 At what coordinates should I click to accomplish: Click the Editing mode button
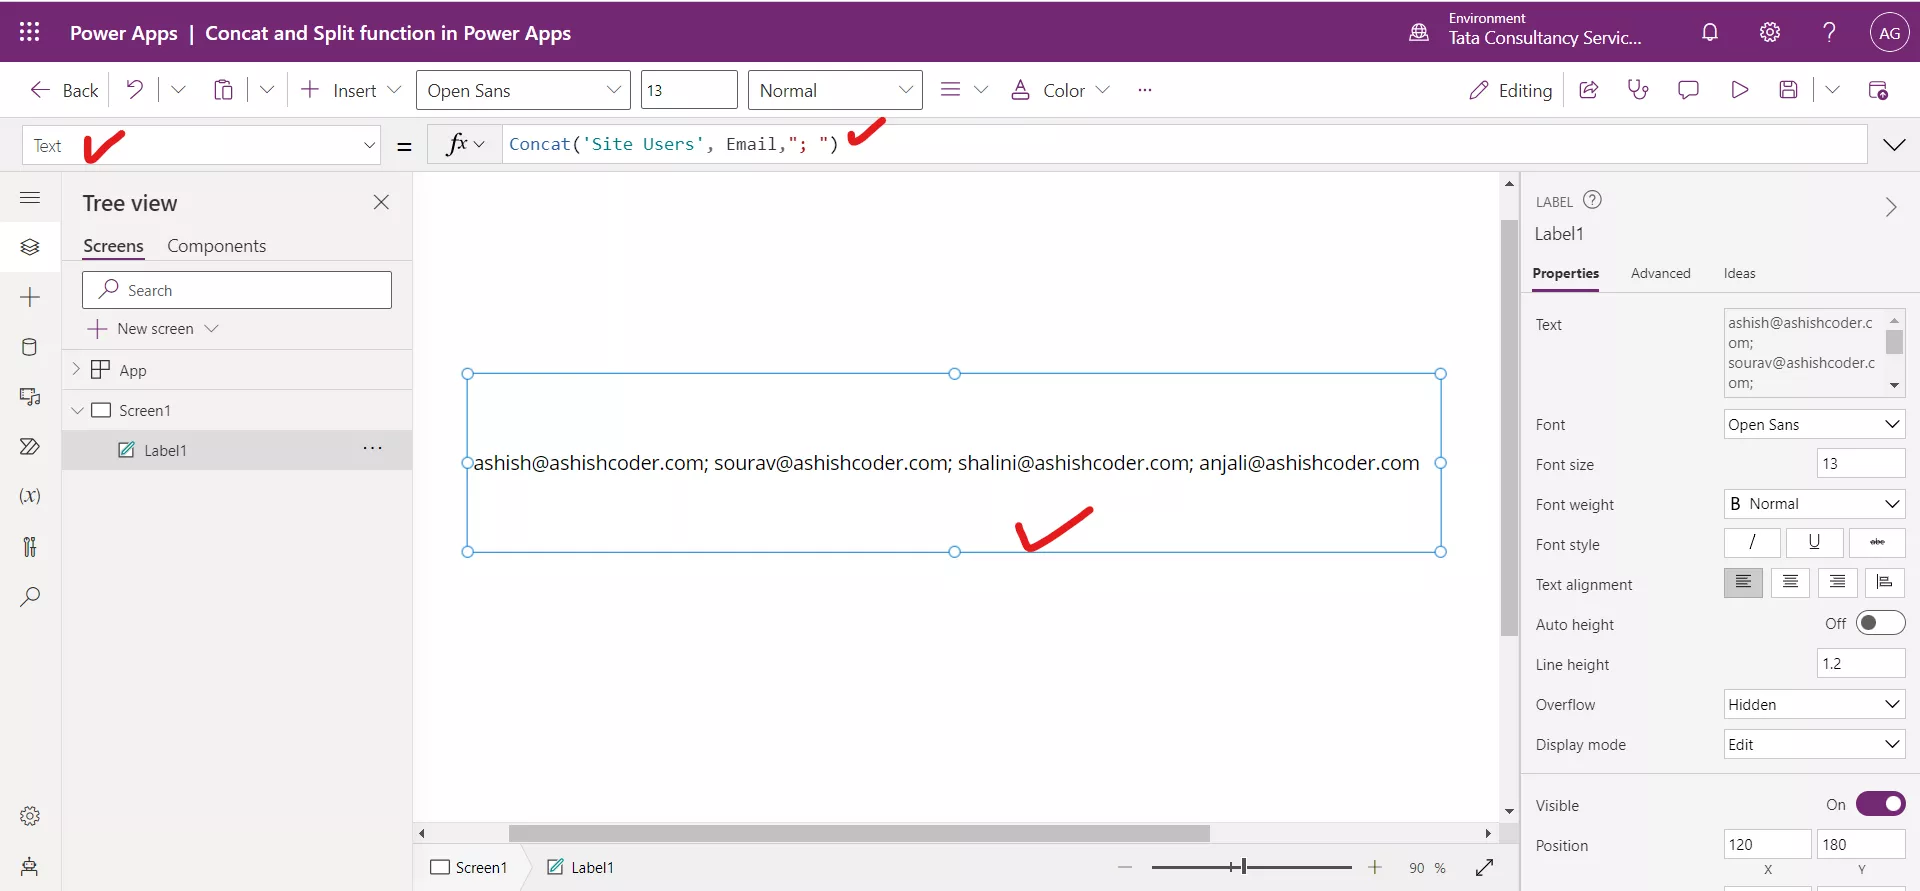pyautogui.click(x=1510, y=90)
